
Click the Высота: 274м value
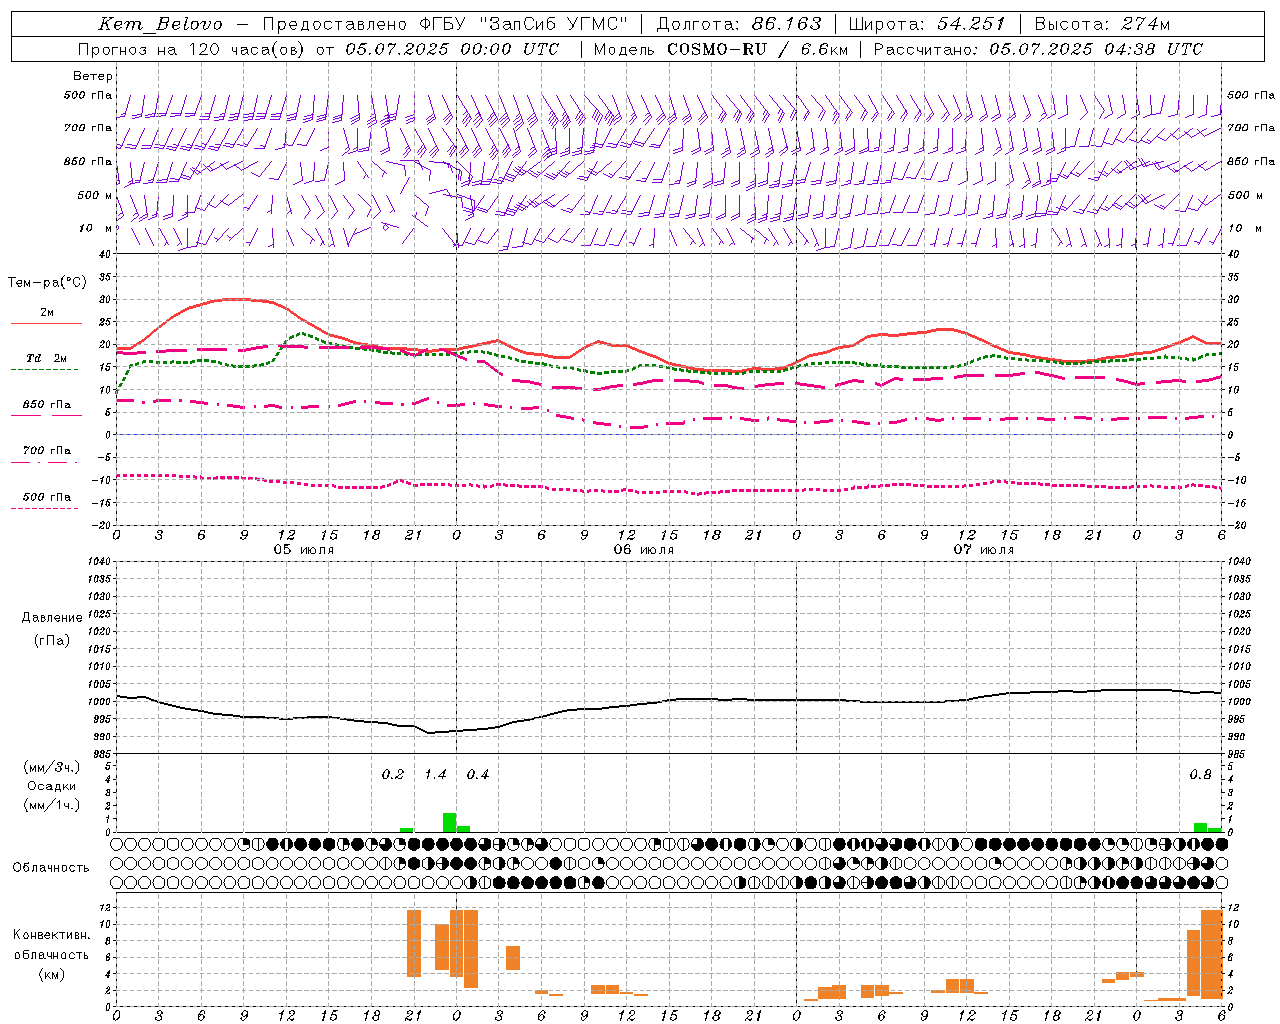pos(1102,24)
